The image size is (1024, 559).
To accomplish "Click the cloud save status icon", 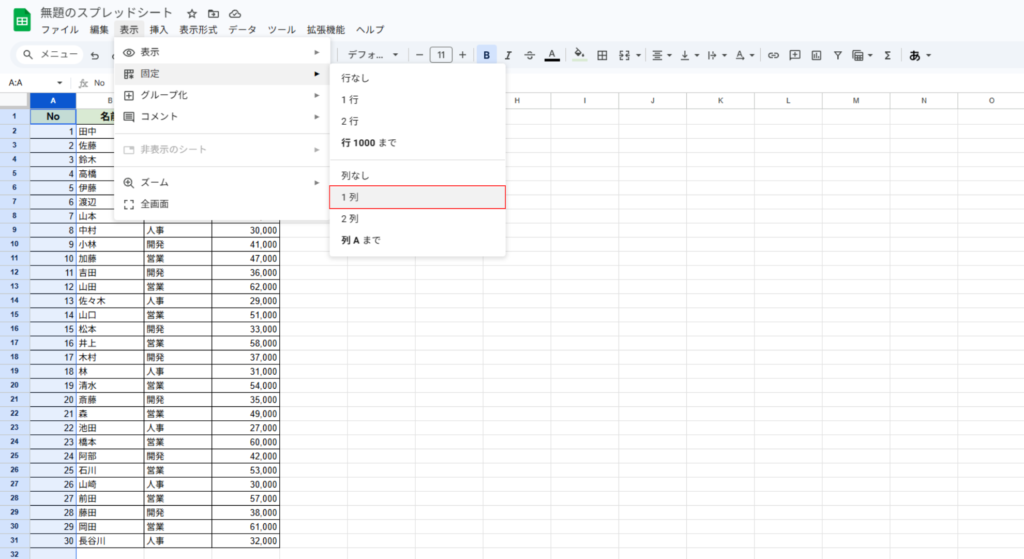I will 235,14.
